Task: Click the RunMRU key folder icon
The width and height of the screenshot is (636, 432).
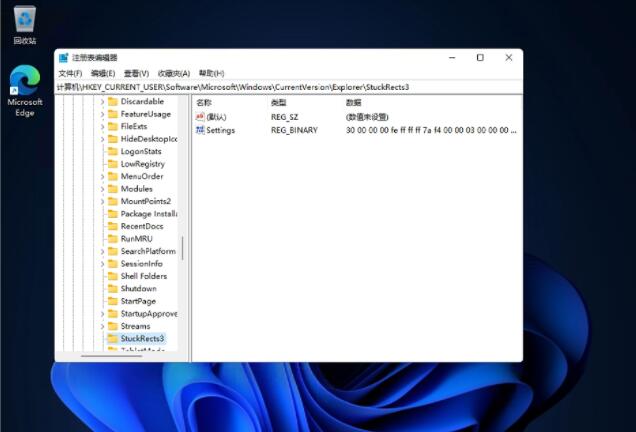Action: 113,239
